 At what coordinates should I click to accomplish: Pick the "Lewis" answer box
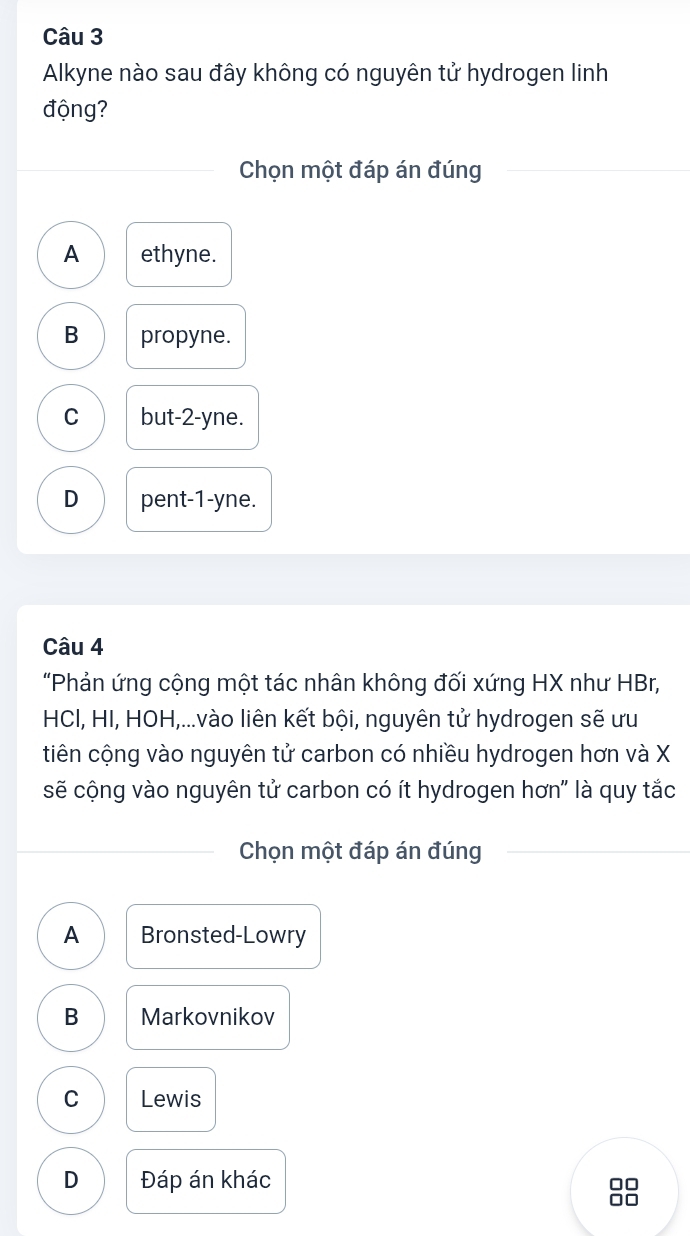click(171, 1099)
